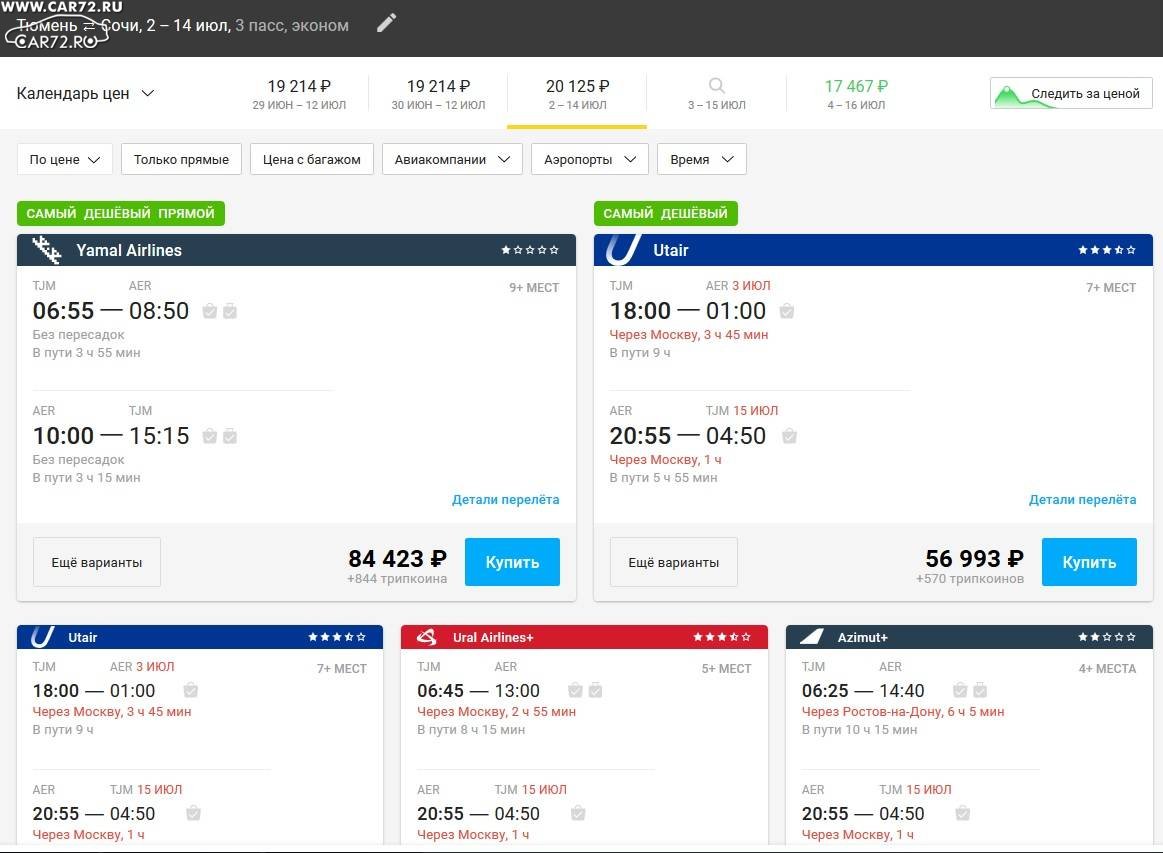Click baggage icons next to 10:00 — 15:15

pos(220,436)
